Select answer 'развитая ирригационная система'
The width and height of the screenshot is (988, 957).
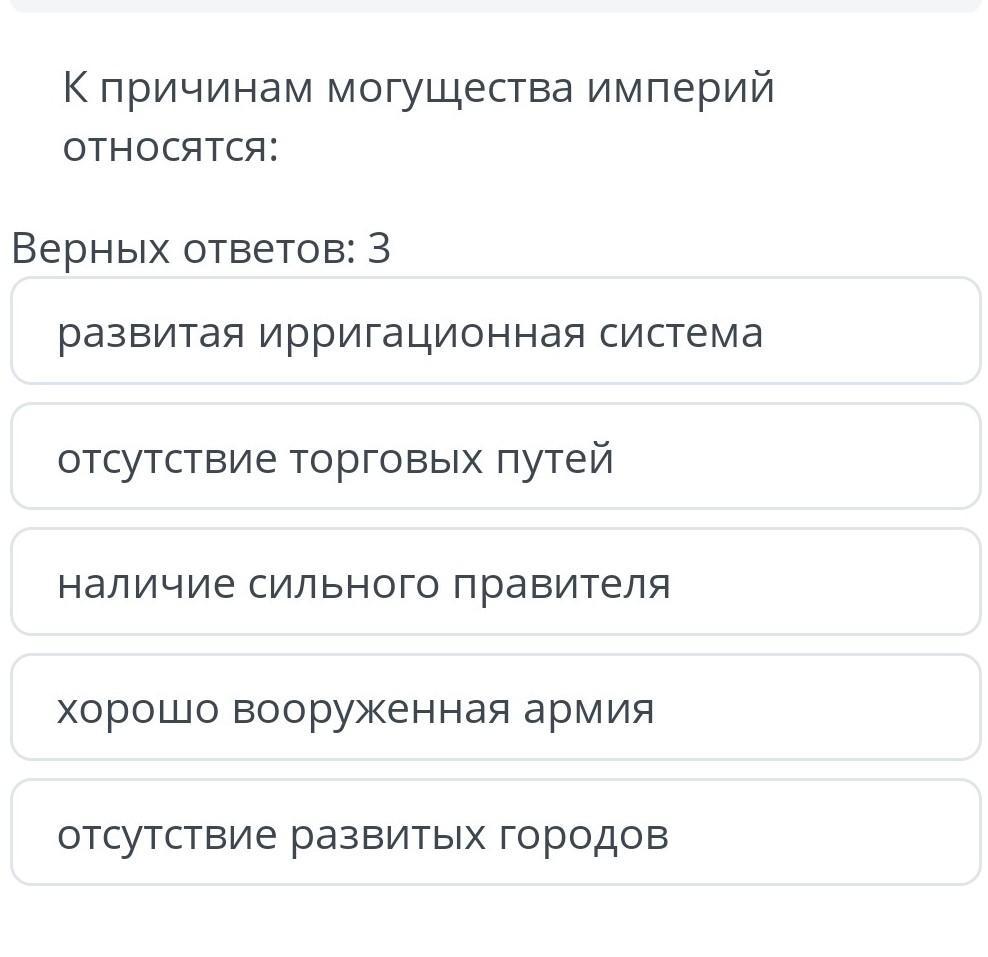click(495, 332)
